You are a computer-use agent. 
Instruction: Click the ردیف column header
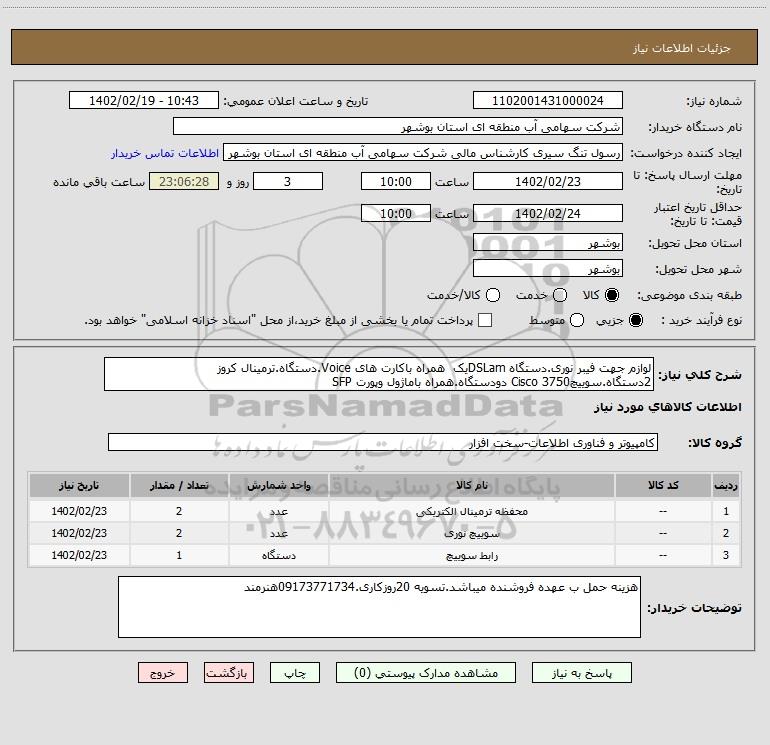point(726,485)
